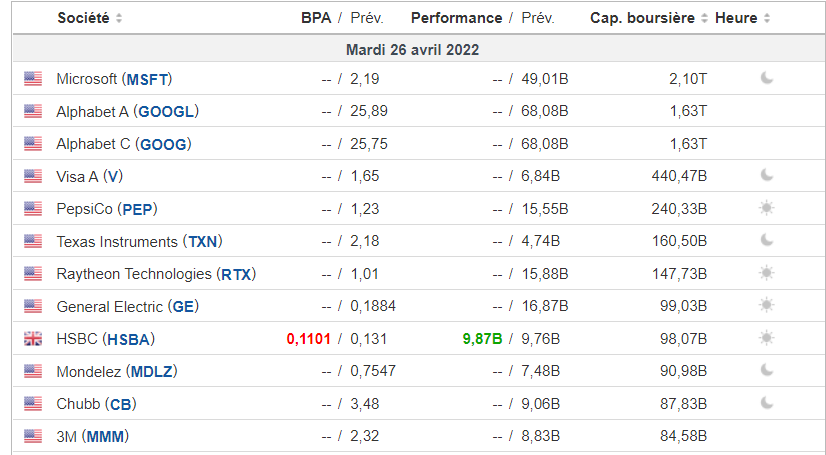Sort by Cap. boursière column arrows
Image resolution: width=826 pixels, height=455 pixels.
tap(704, 19)
